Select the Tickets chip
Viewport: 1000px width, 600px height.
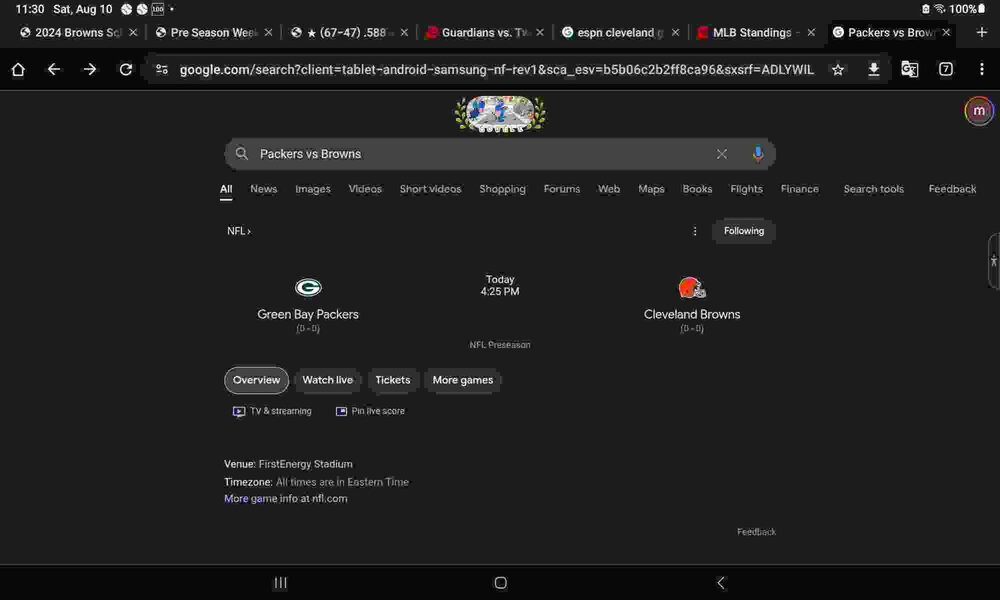(392, 381)
